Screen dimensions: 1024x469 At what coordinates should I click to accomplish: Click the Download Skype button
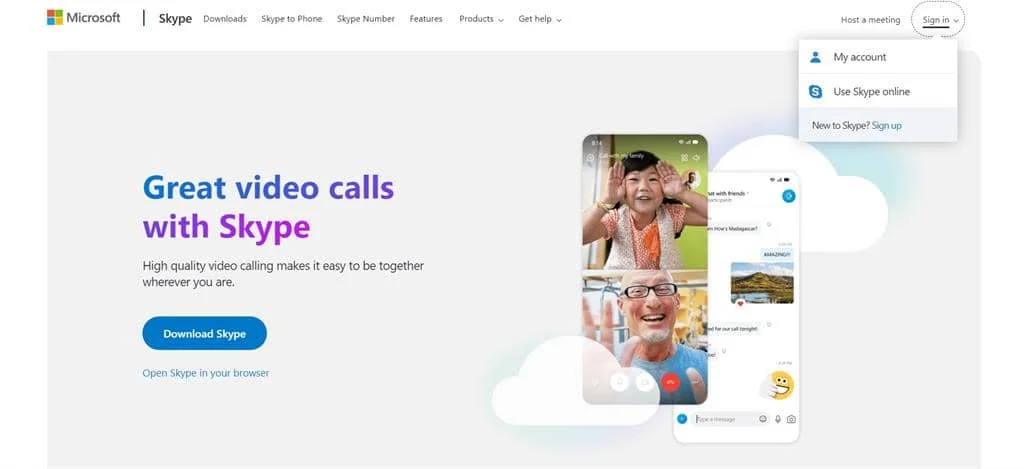point(204,333)
